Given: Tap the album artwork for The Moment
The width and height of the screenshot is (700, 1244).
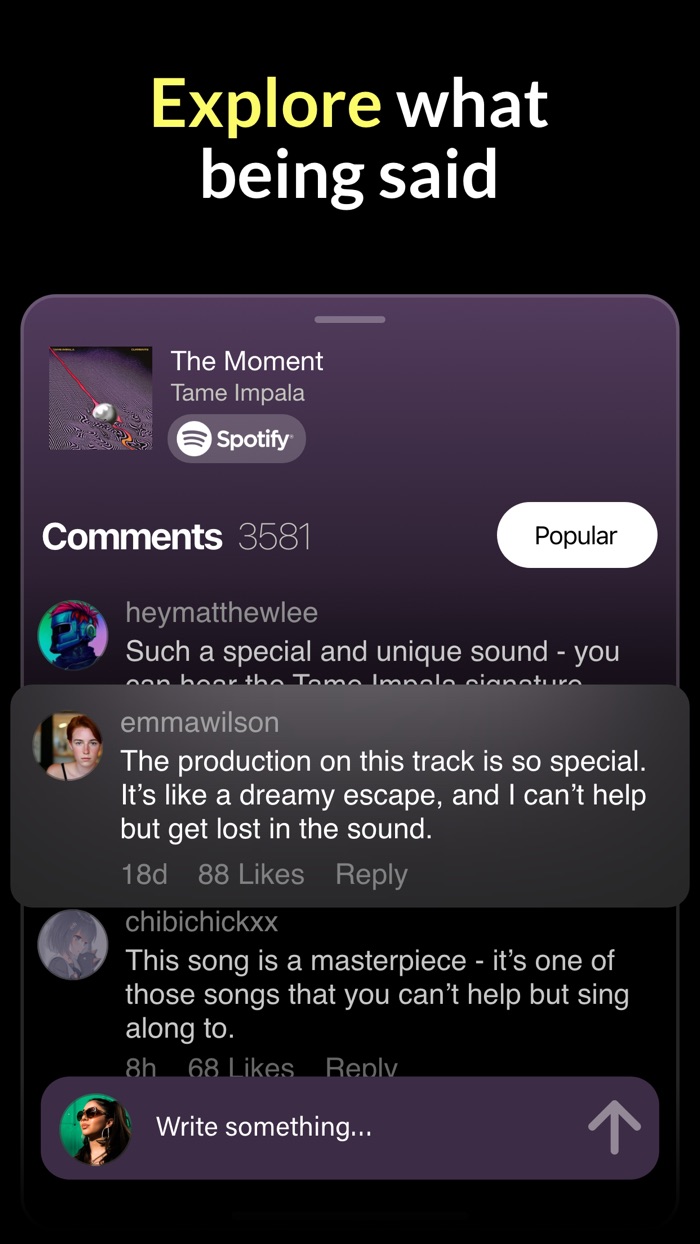Looking at the screenshot, I should [100, 396].
